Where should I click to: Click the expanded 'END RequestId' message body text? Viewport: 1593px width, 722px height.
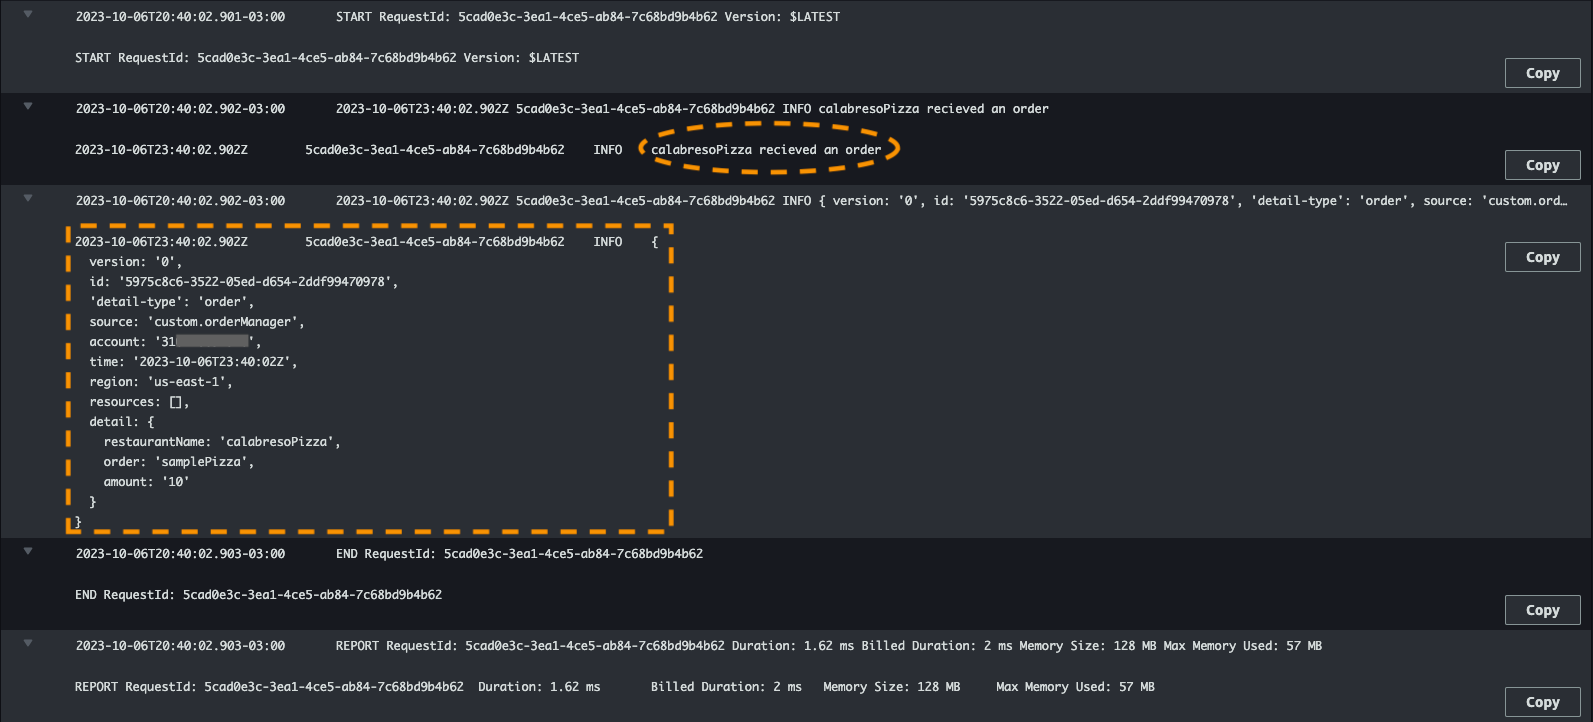point(258,595)
